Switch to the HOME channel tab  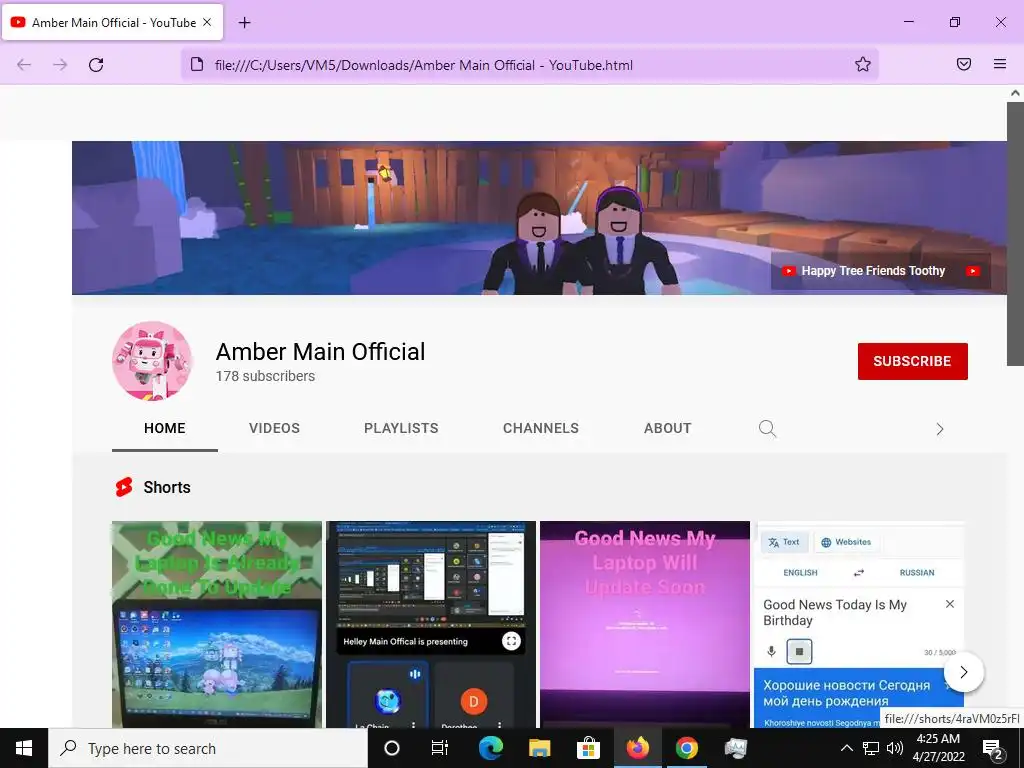pyautogui.click(x=165, y=428)
